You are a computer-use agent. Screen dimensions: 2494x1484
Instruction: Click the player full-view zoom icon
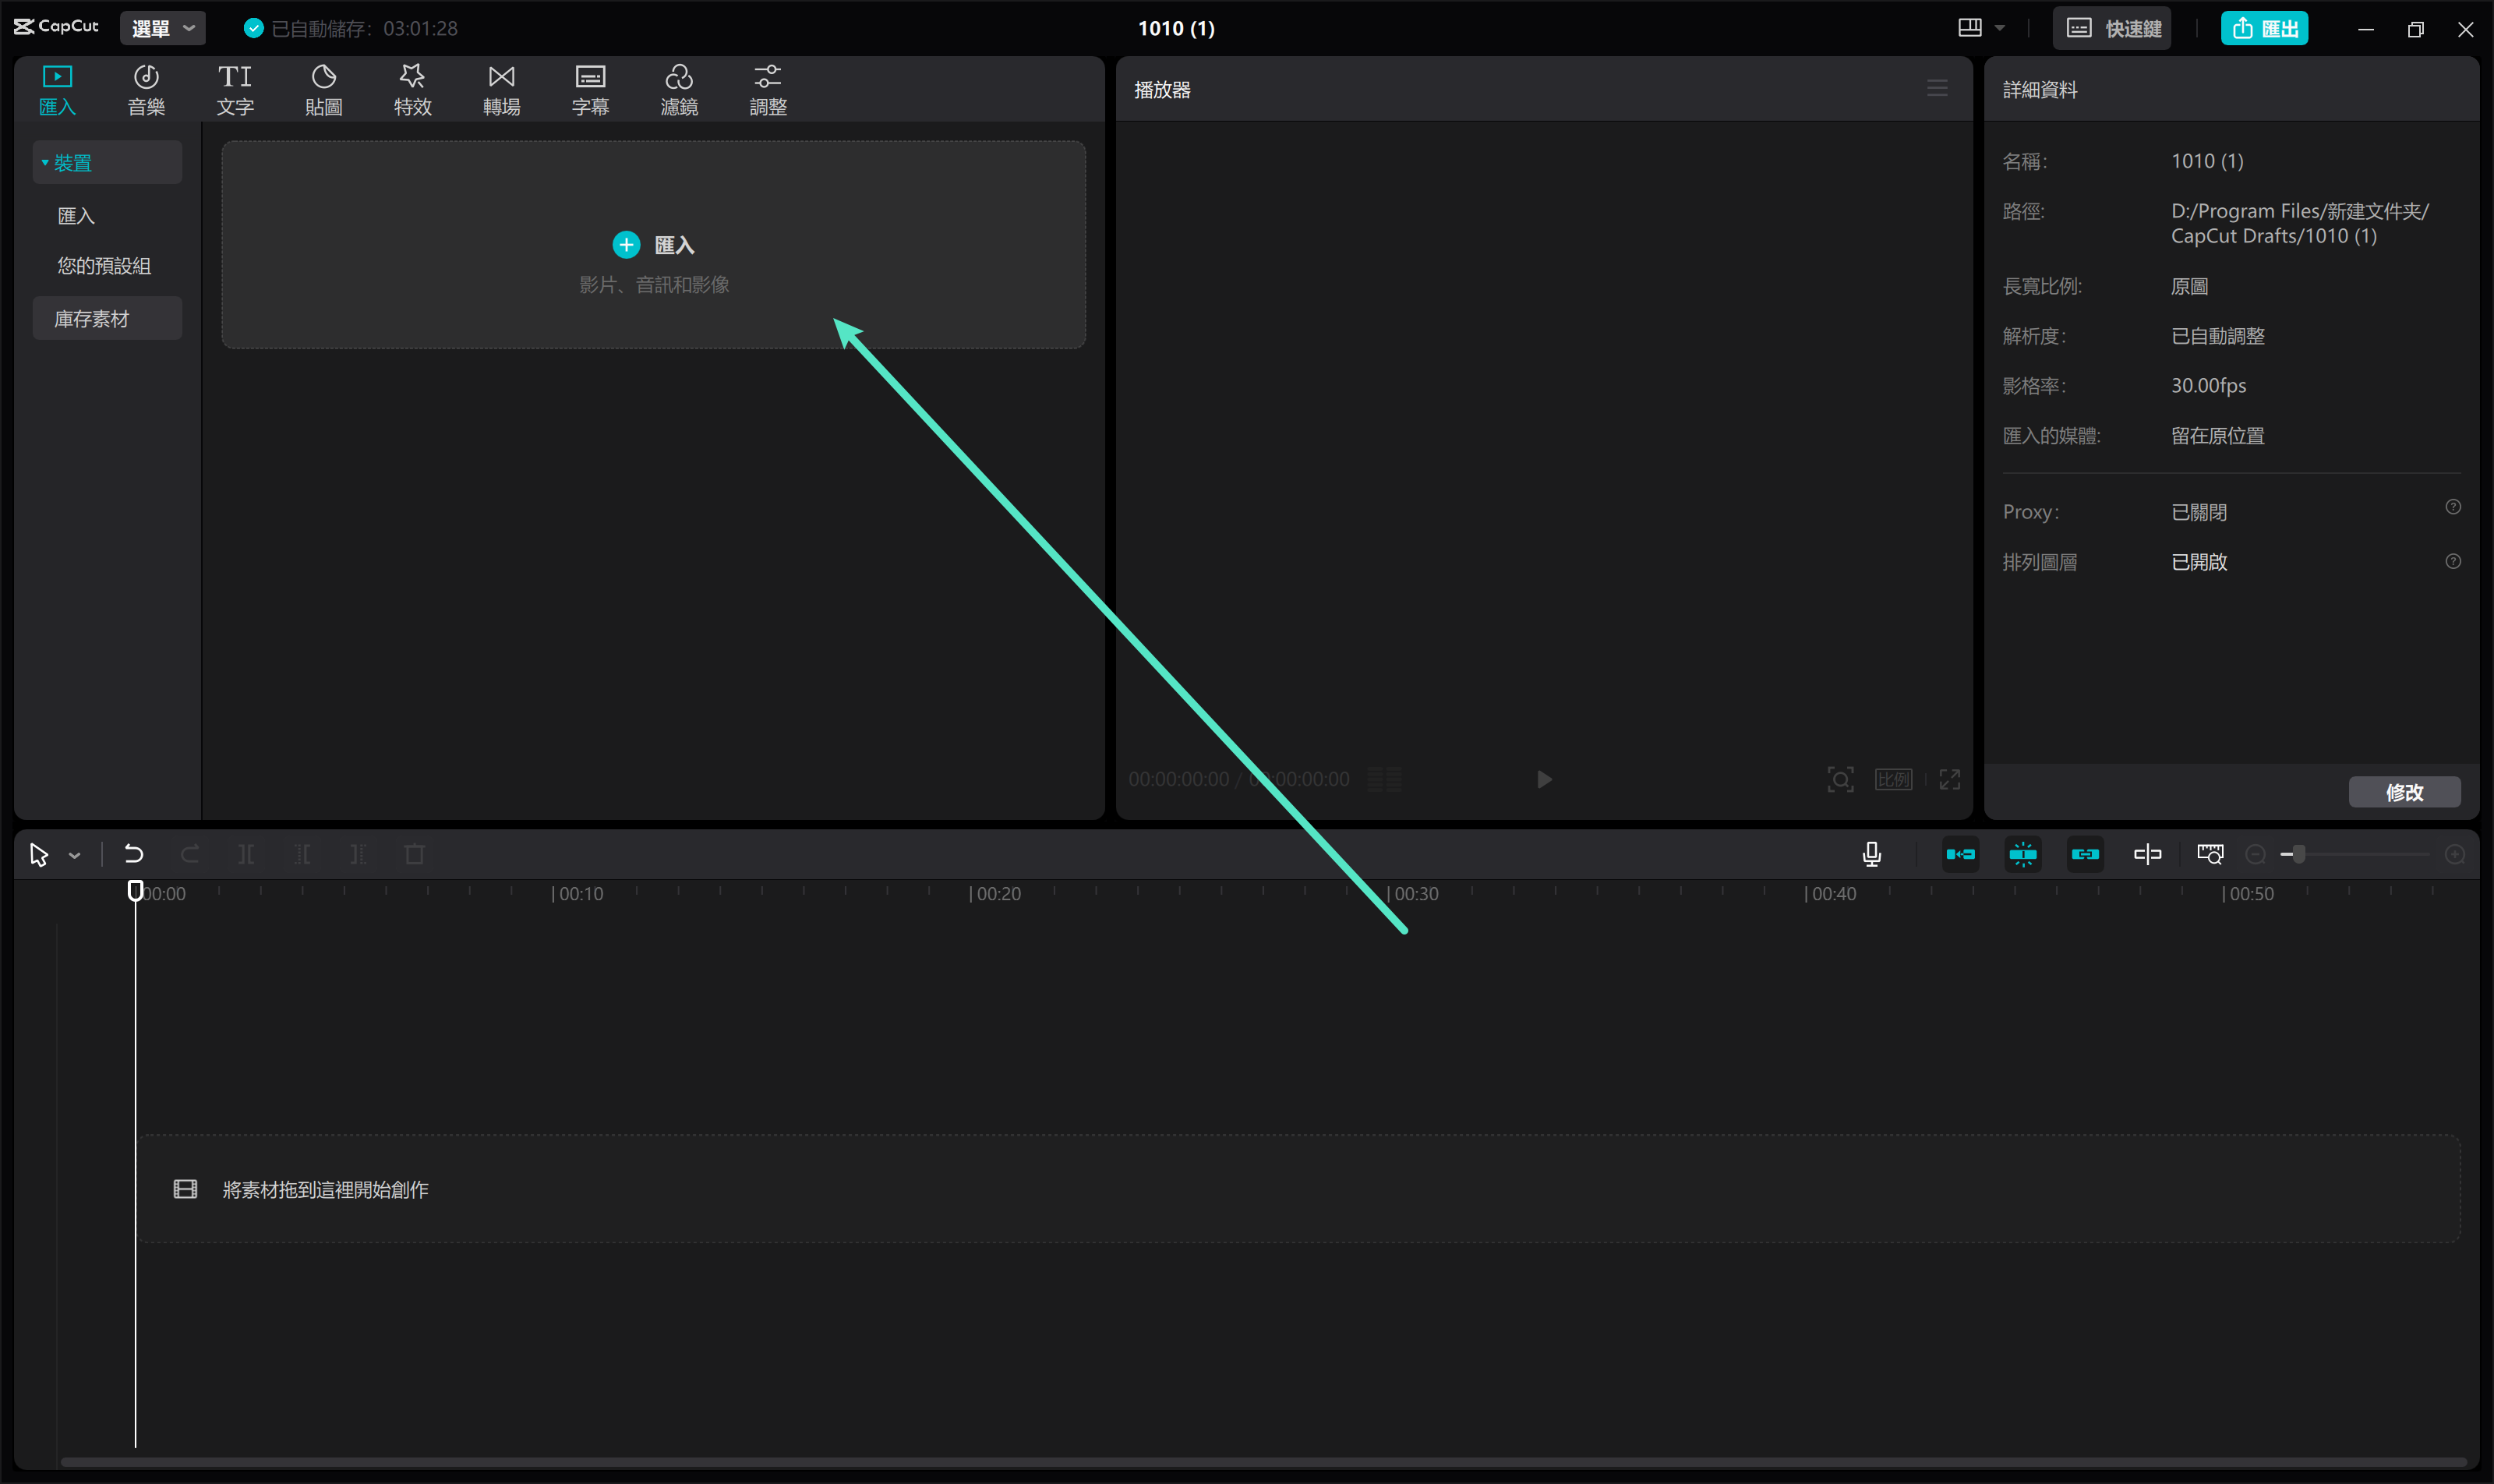coord(1840,779)
